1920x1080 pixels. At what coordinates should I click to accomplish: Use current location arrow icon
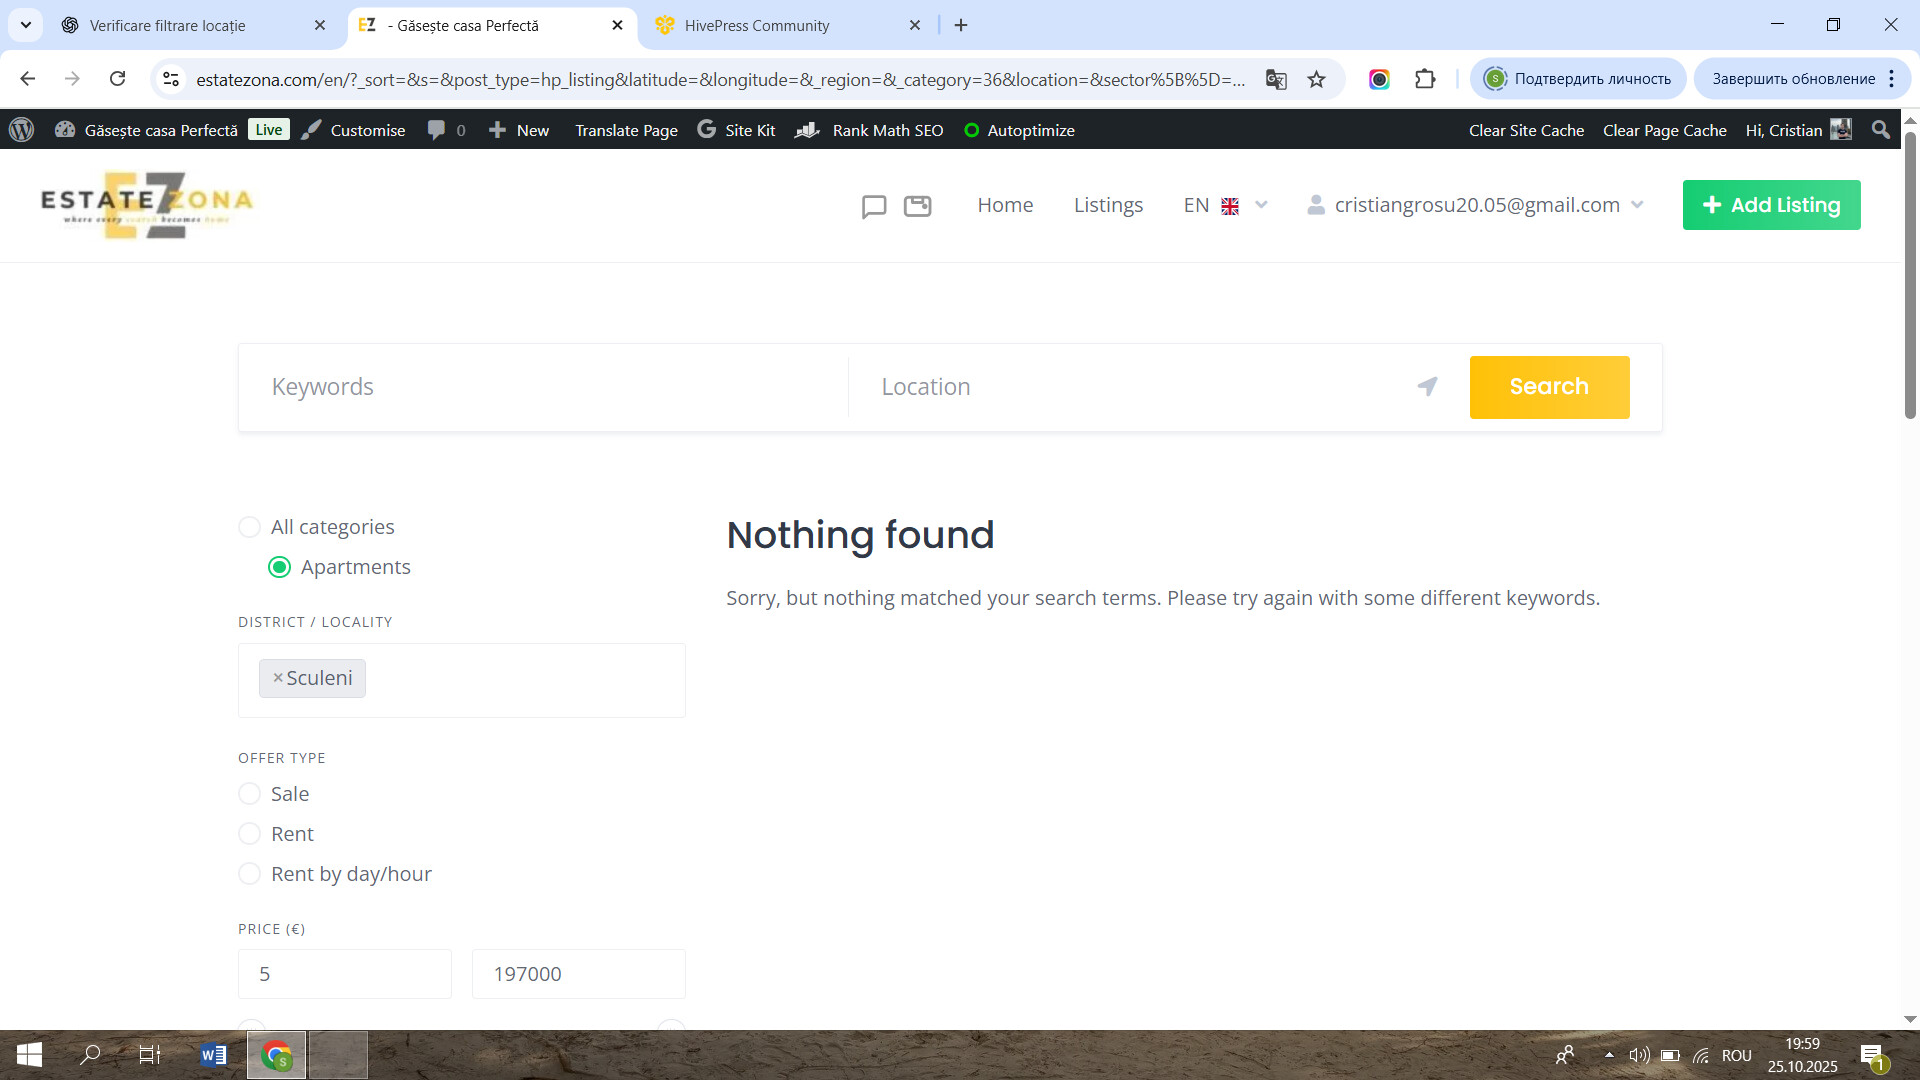tap(1427, 387)
